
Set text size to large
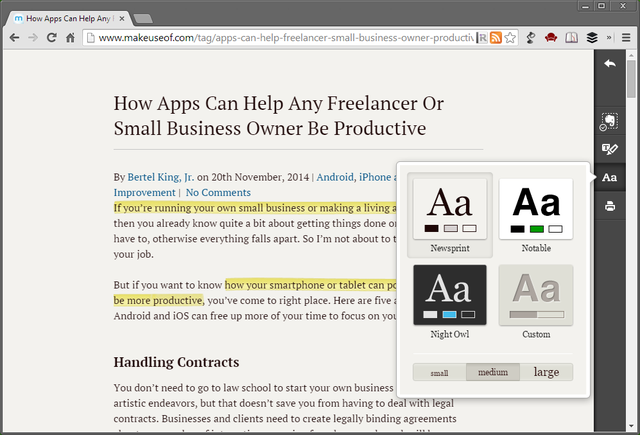pyautogui.click(x=546, y=373)
